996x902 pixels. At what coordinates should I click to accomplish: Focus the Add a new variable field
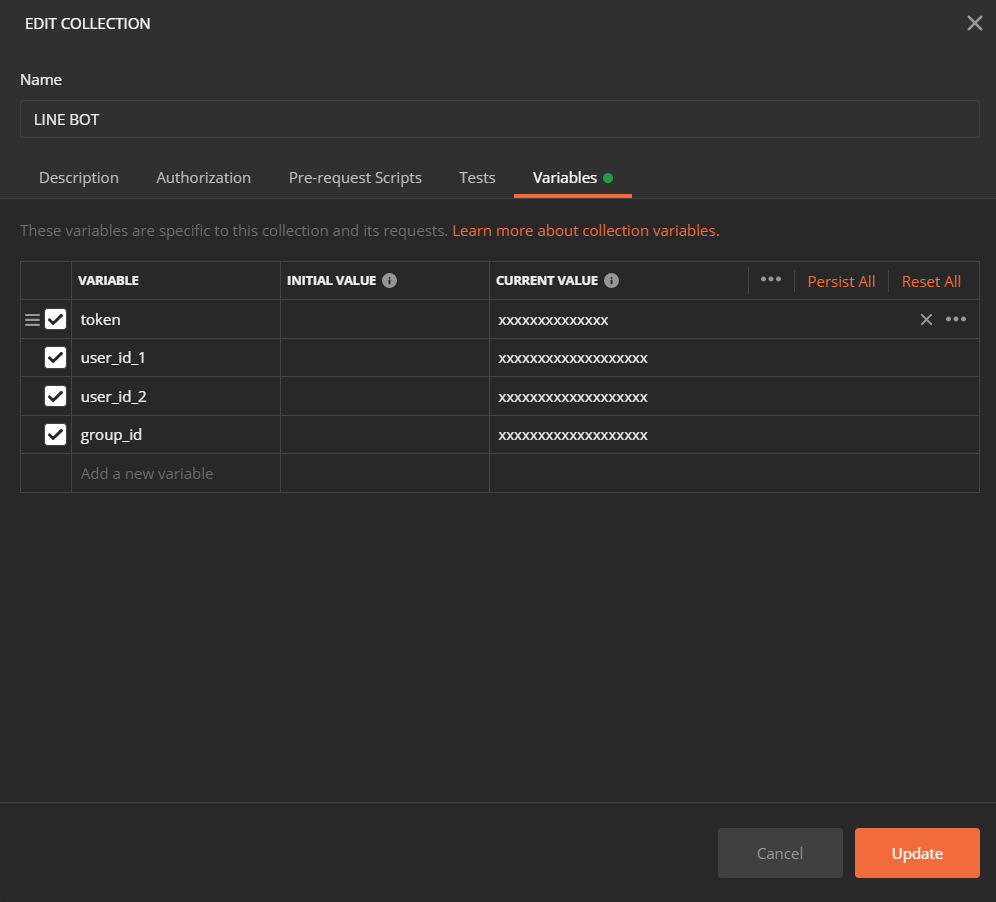point(175,473)
